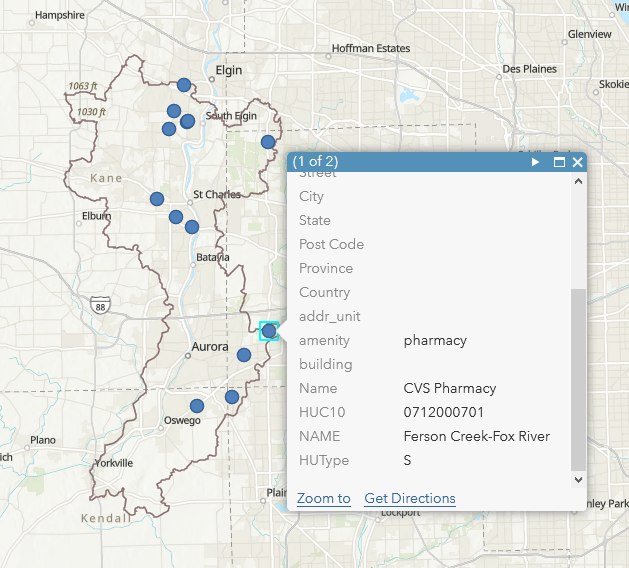Close the feature popup
629x568 pixels.
click(577, 162)
